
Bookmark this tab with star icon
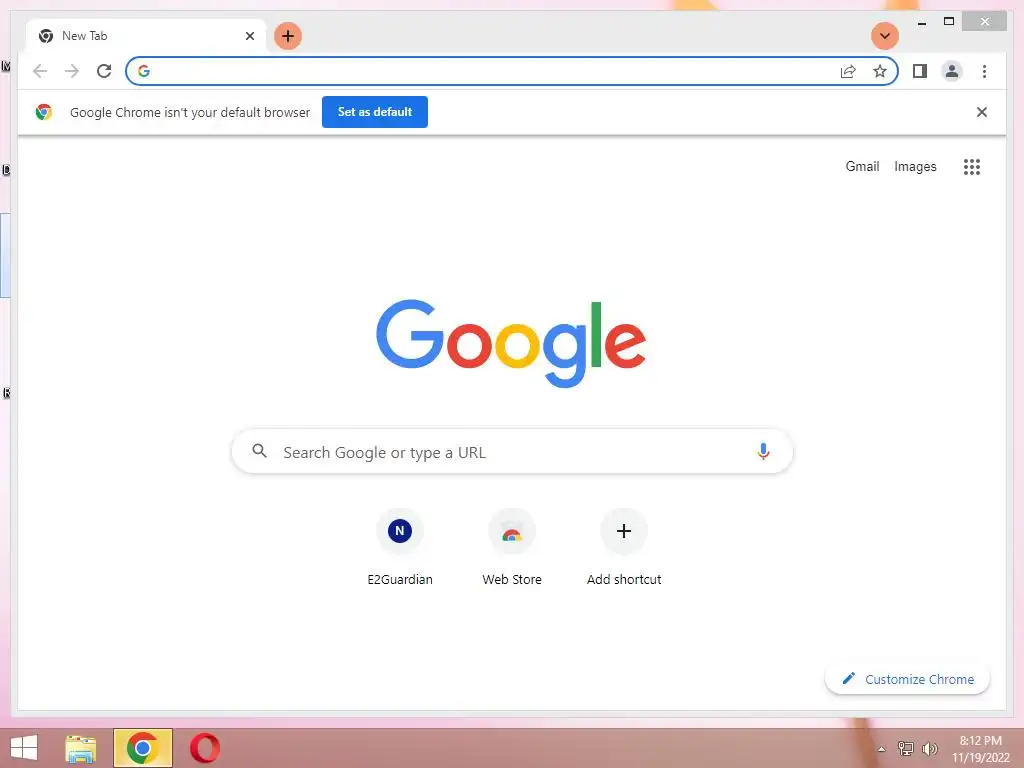(880, 71)
